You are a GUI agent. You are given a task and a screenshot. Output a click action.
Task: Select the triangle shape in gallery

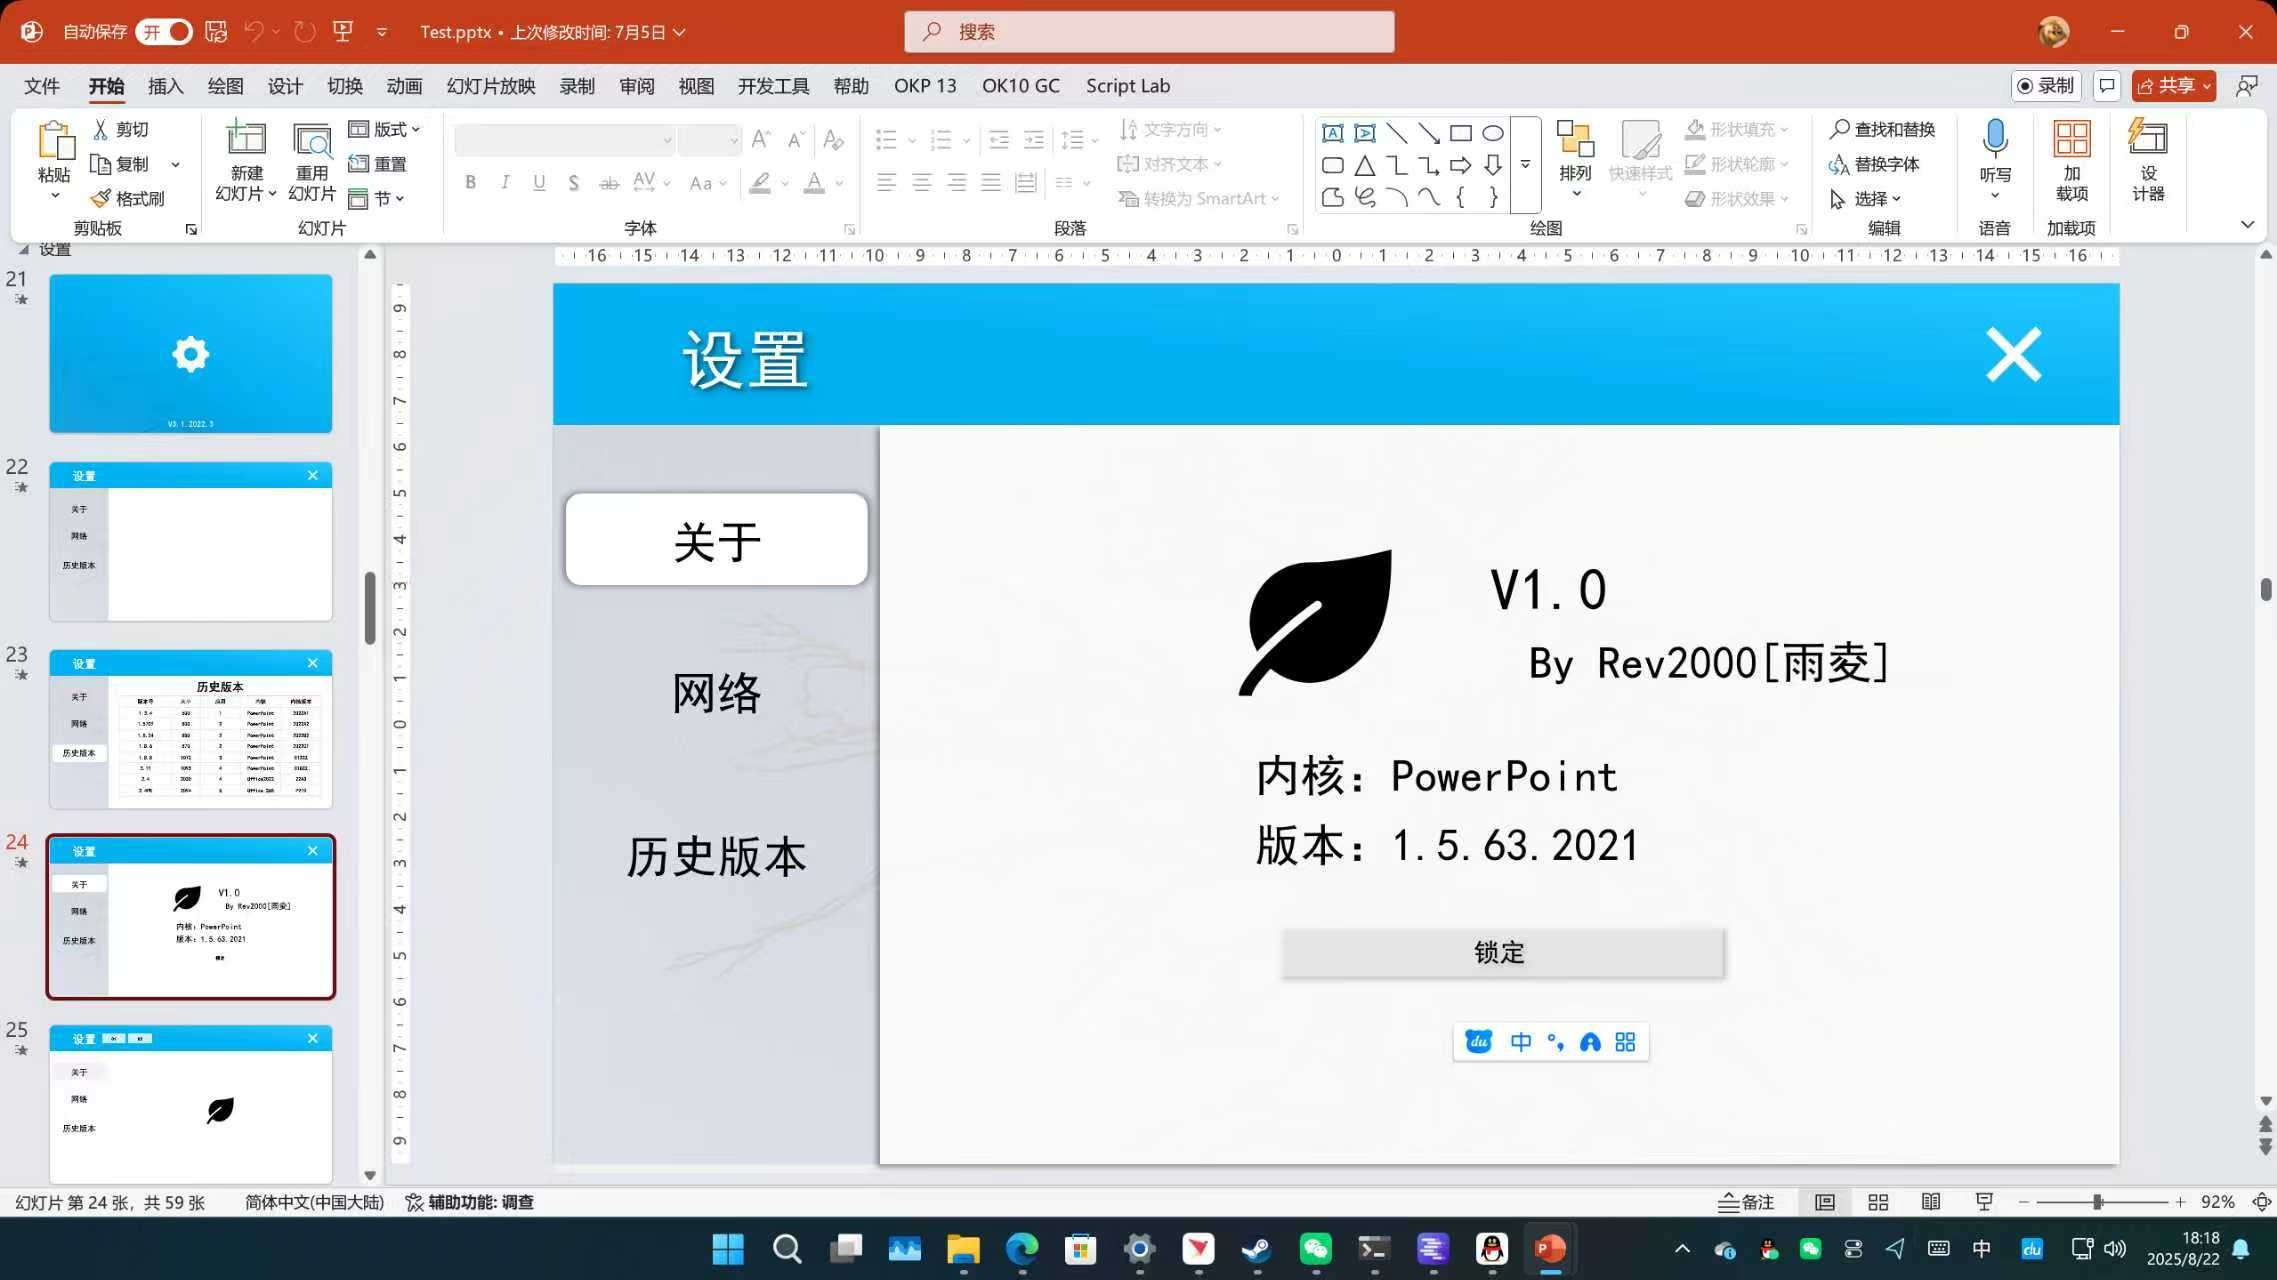(1364, 165)
